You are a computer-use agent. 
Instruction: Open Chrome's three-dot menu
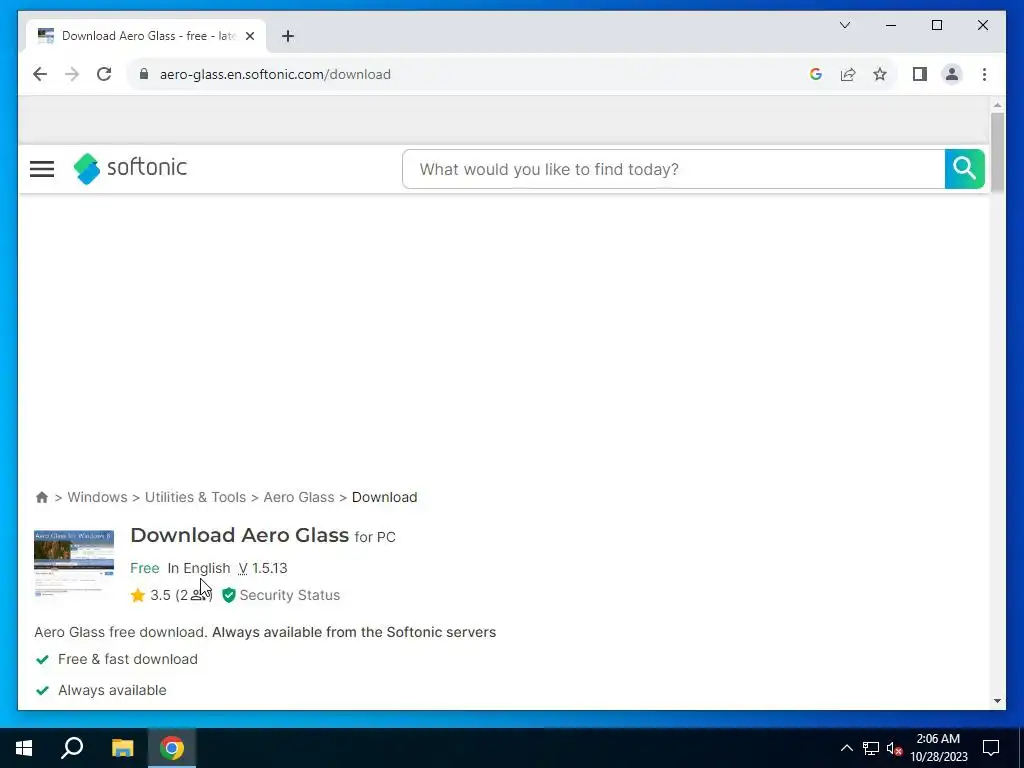[x=984, y=74]
